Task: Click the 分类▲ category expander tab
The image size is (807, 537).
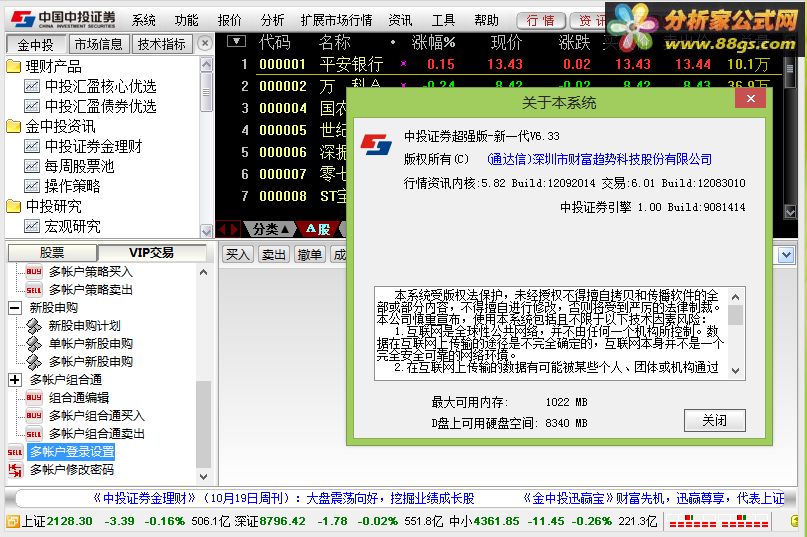Action: [x=270, y=229]
